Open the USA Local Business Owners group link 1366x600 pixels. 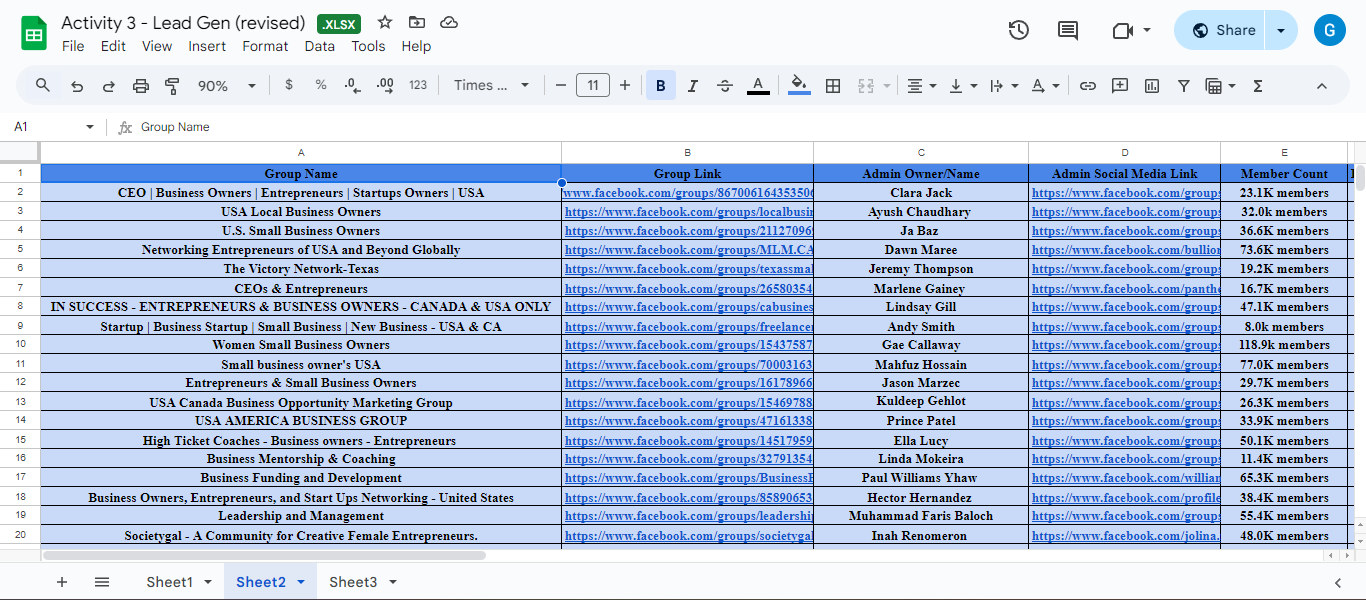[x=689, y=212]
